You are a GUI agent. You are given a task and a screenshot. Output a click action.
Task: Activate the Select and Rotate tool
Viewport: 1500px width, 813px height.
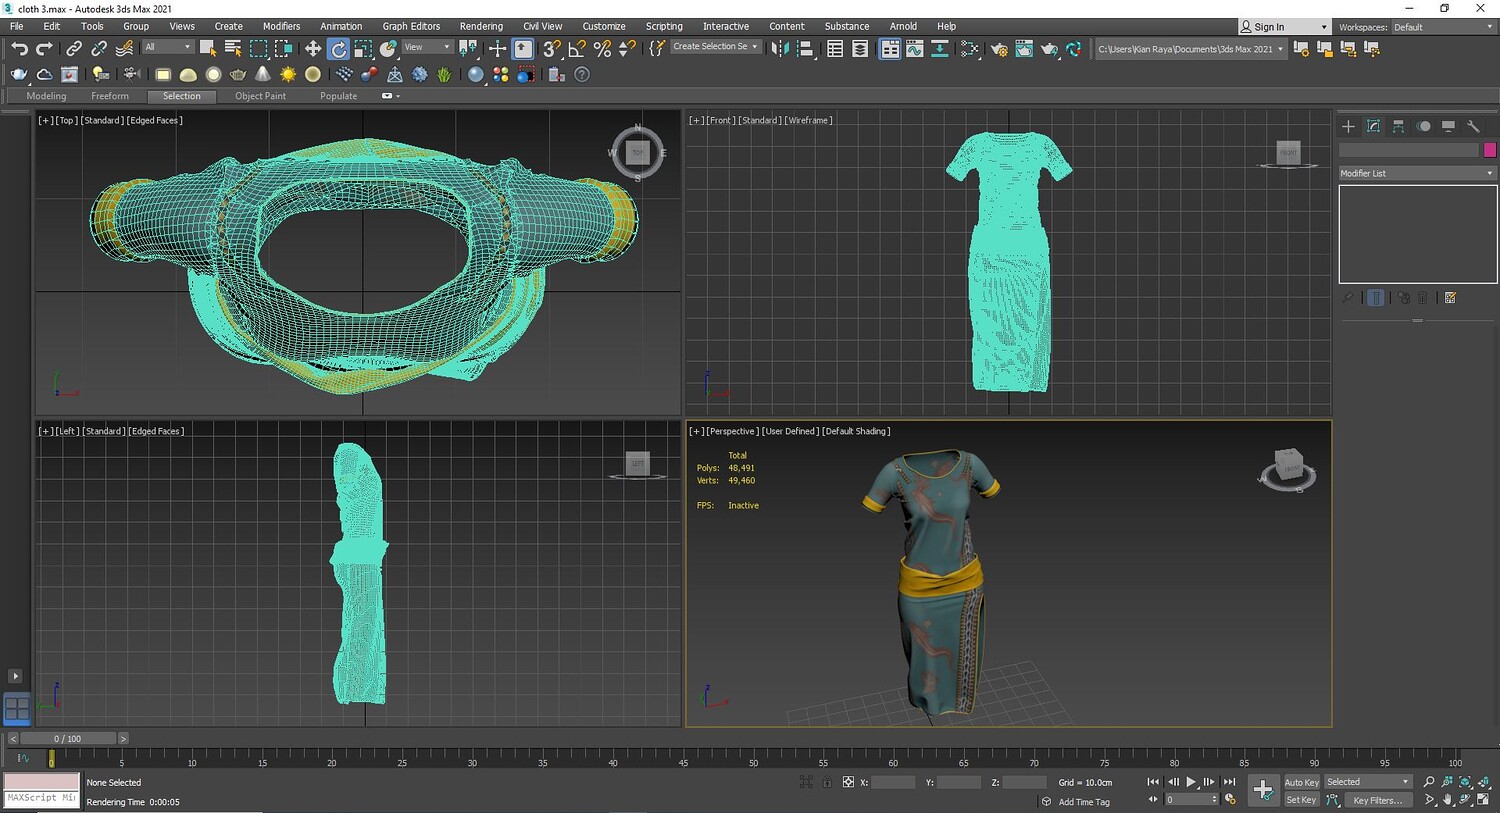[x=338, y=48]
